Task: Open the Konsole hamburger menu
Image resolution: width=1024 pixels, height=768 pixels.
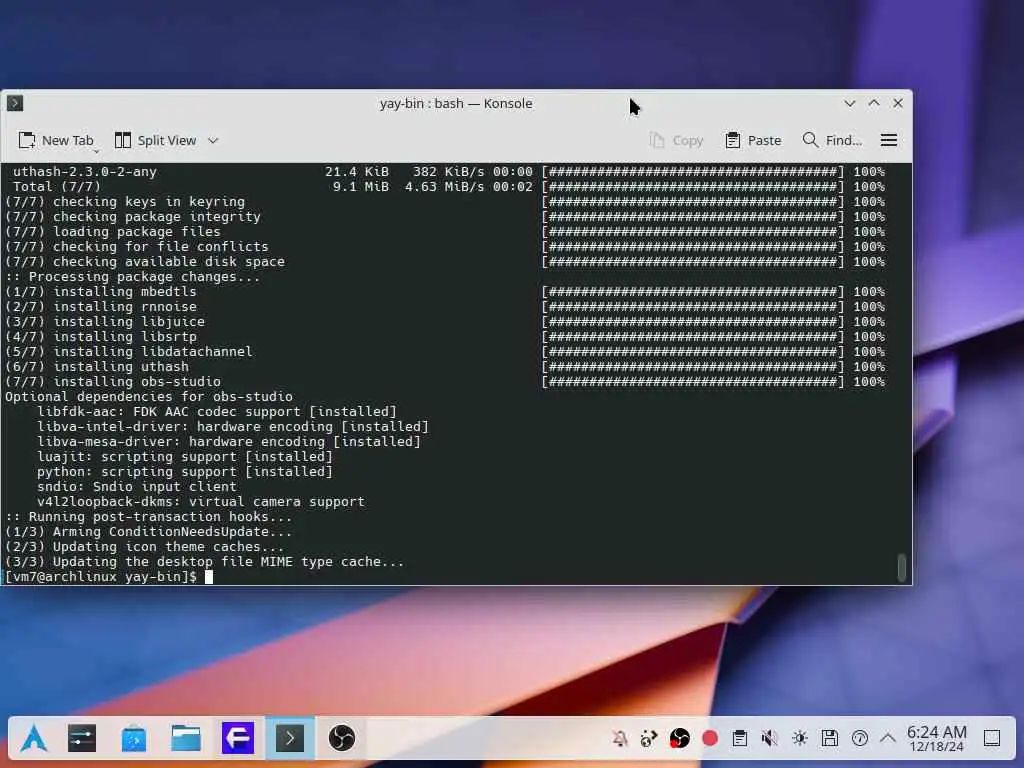Action: click(889, 140)
